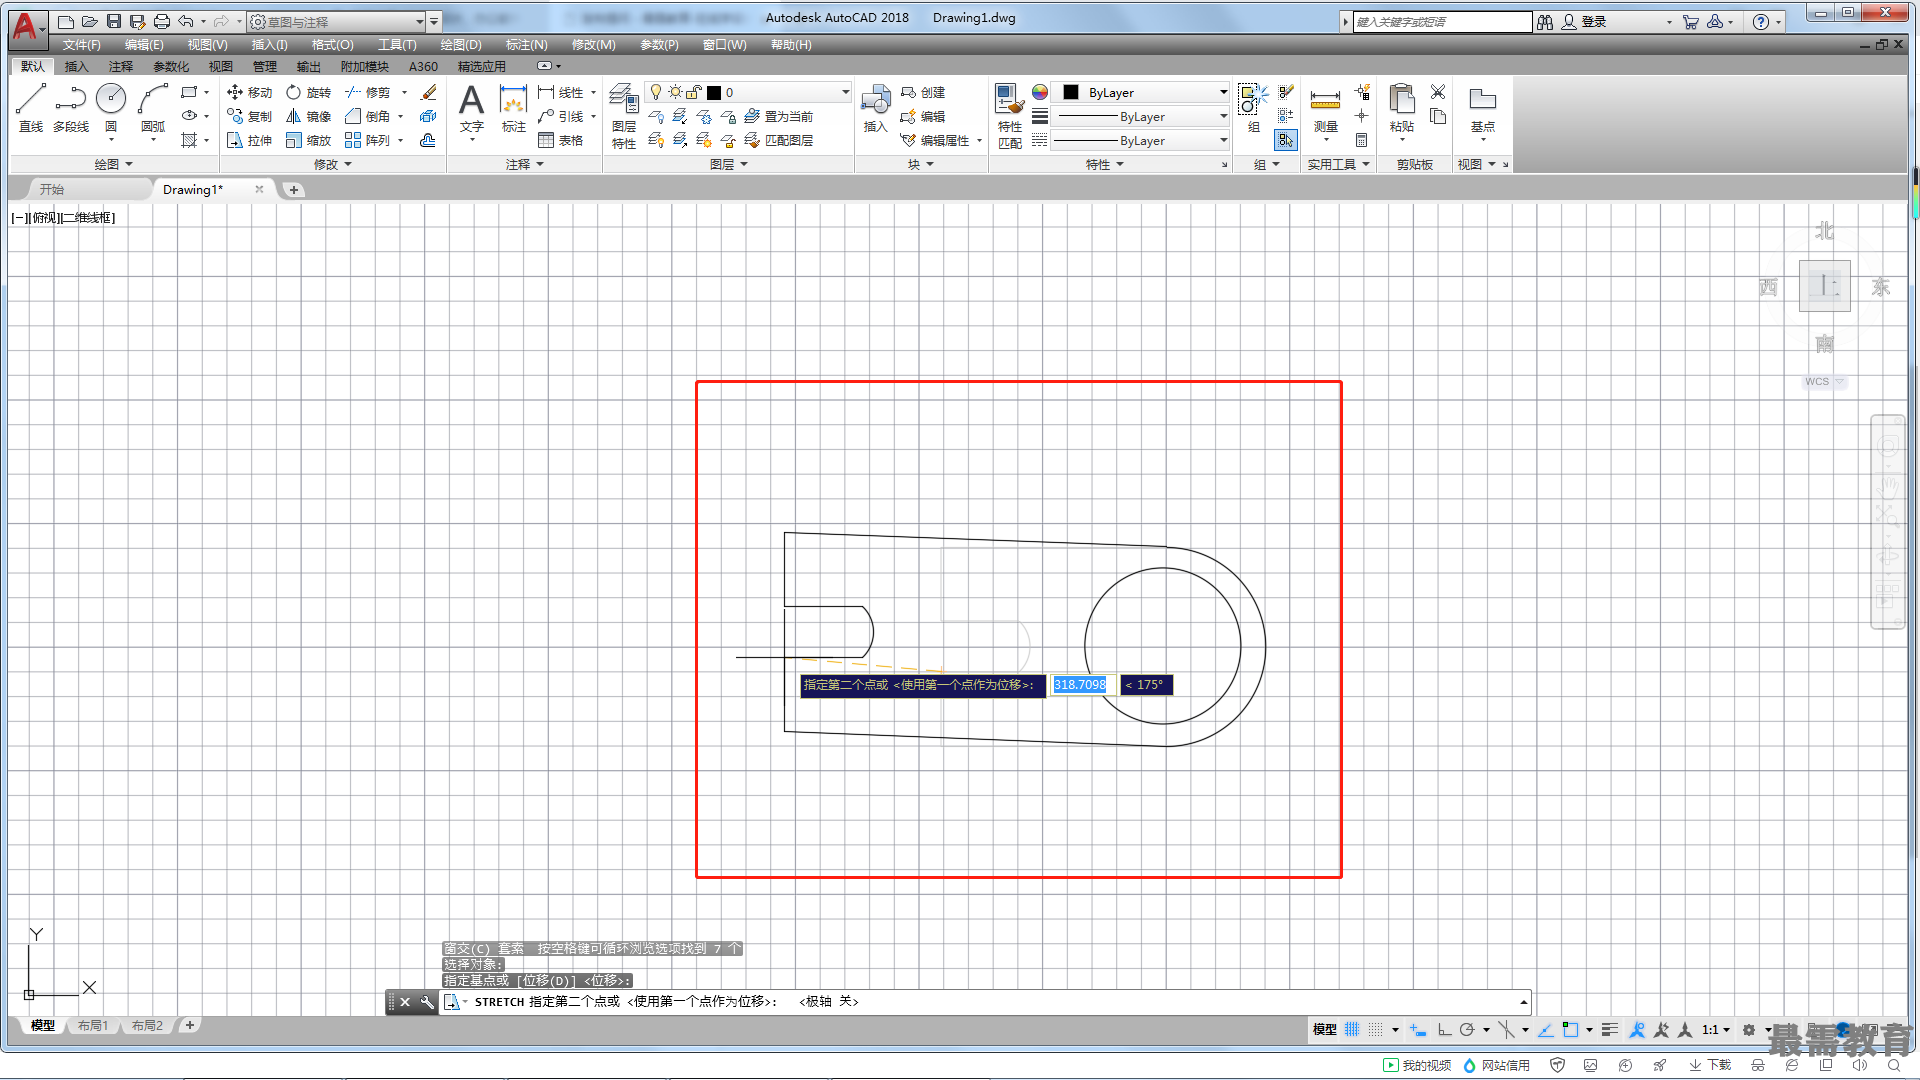The image size is (1920, 1080).
Task: Toggle dynamic input in status bar
Action: pyautogui.click(x=1418, y=1029)
